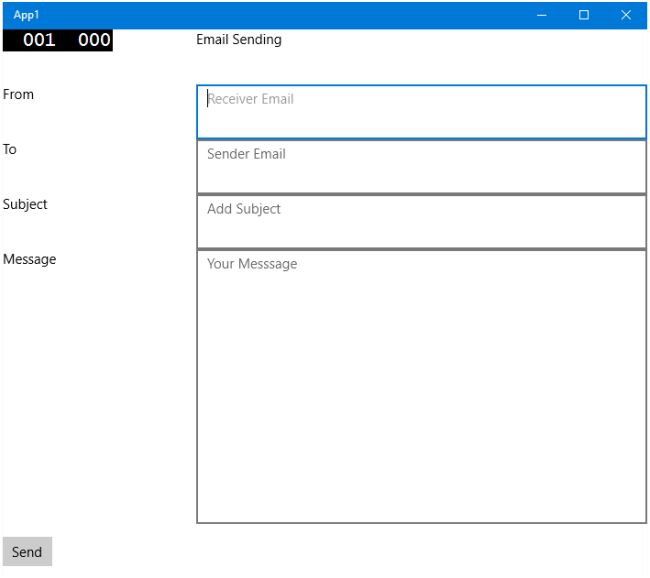
Task: Click the Message label
Action: click(x=29, y=259)
